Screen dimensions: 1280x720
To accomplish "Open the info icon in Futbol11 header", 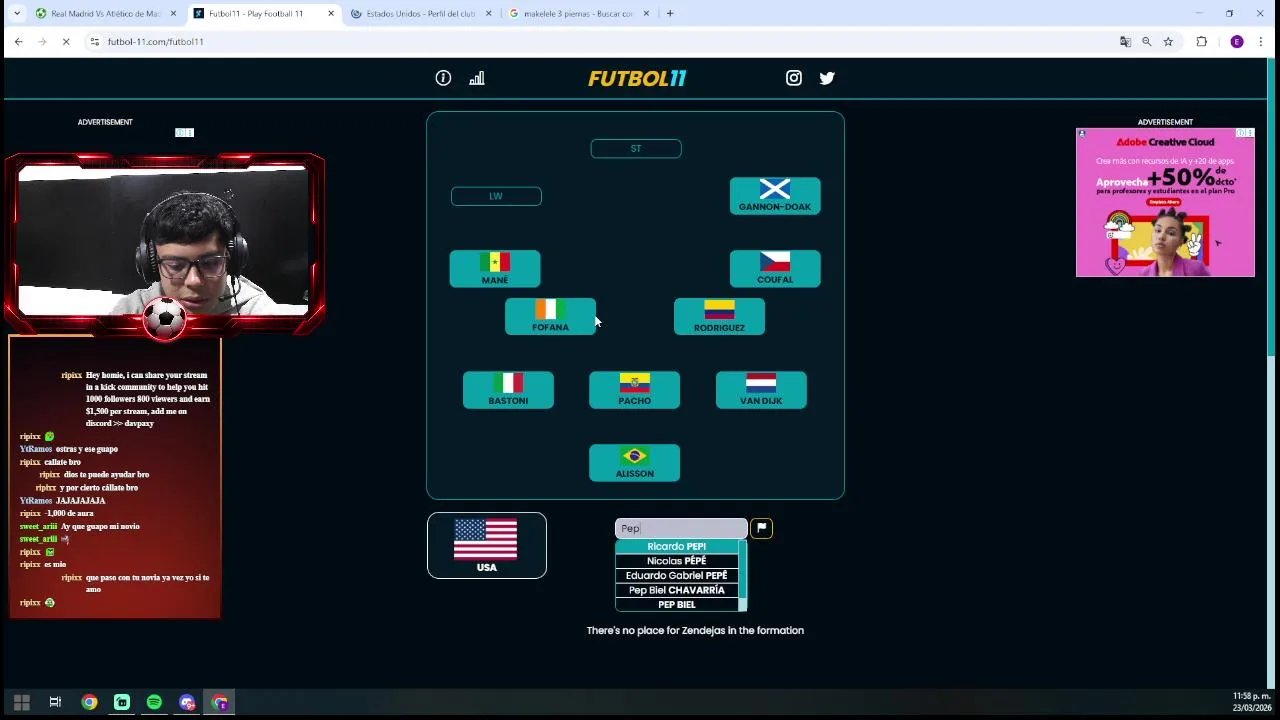I will click(x=443, y=78).
